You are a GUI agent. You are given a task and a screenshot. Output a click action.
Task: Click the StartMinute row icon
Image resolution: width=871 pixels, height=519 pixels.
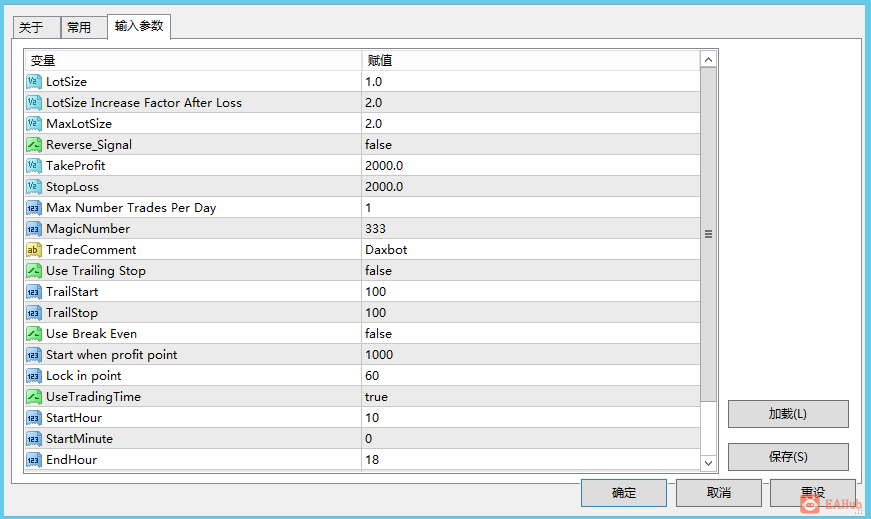[x=34, y=439]
